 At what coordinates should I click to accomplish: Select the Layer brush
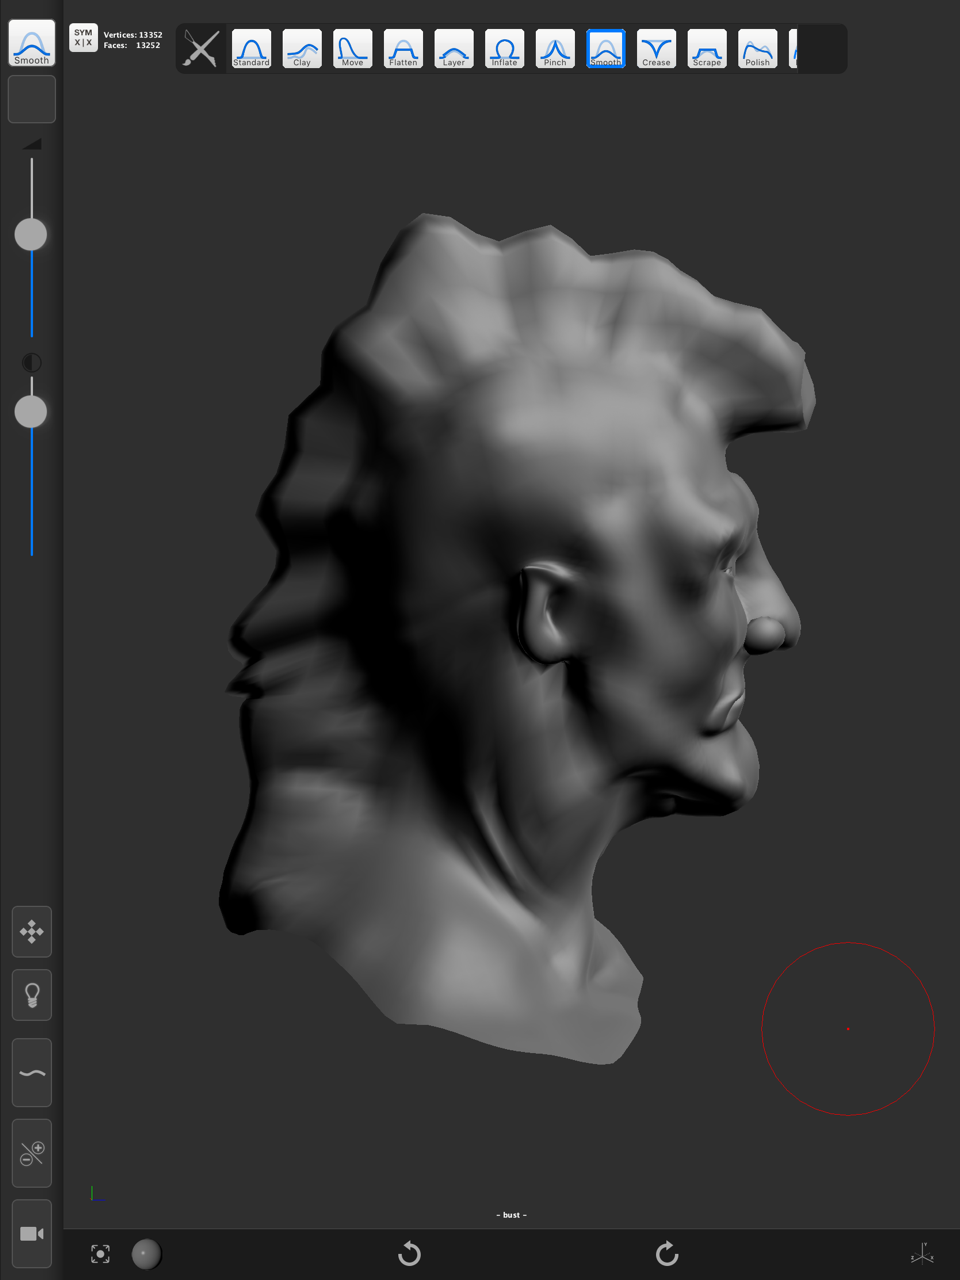454,49
